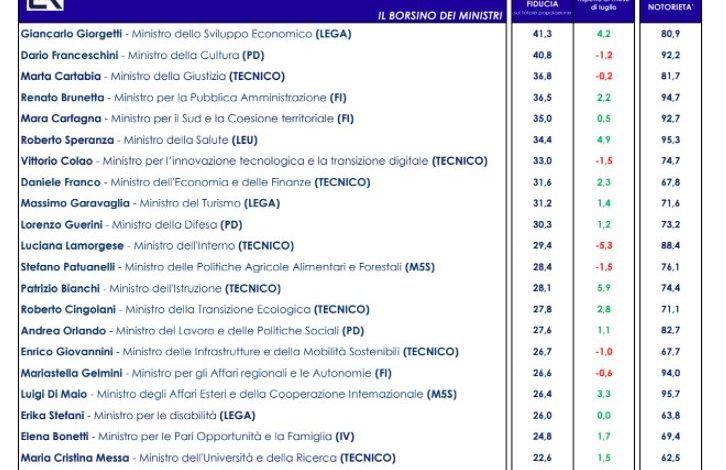
Task: Click the Maria Cristina Messa row name
Action: pyautogui.click(x=73, y=457)
